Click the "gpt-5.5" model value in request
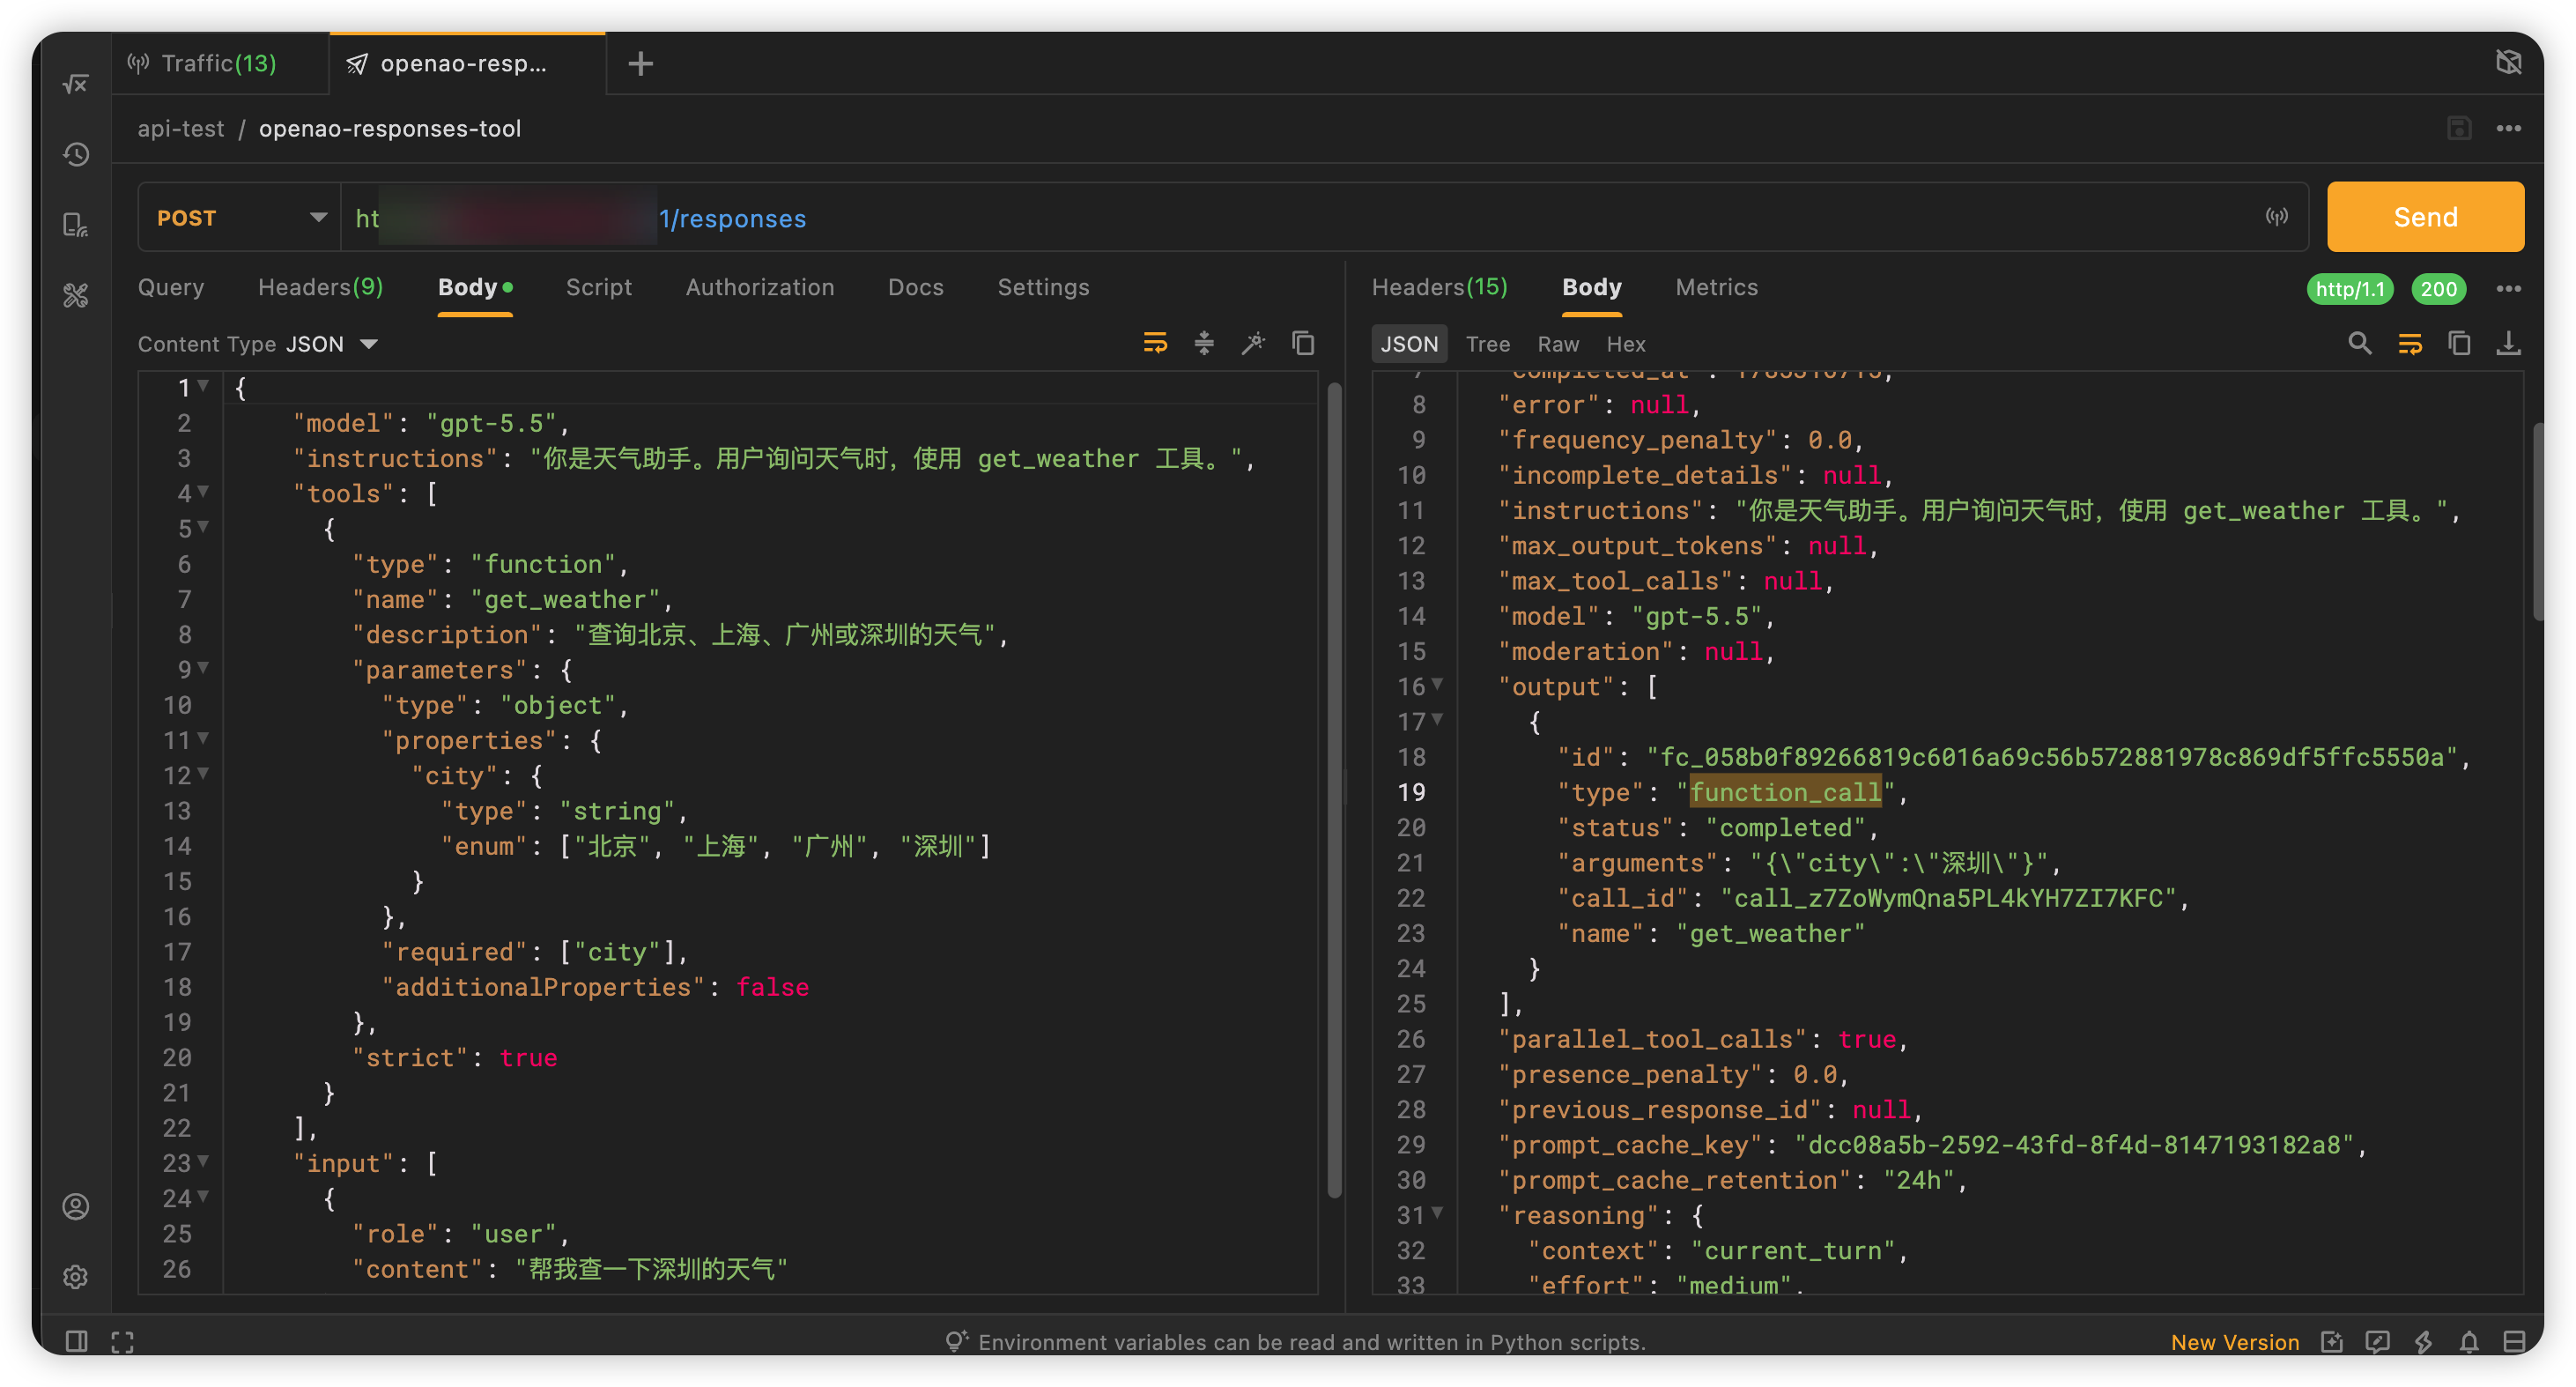 tap(491, 424)
